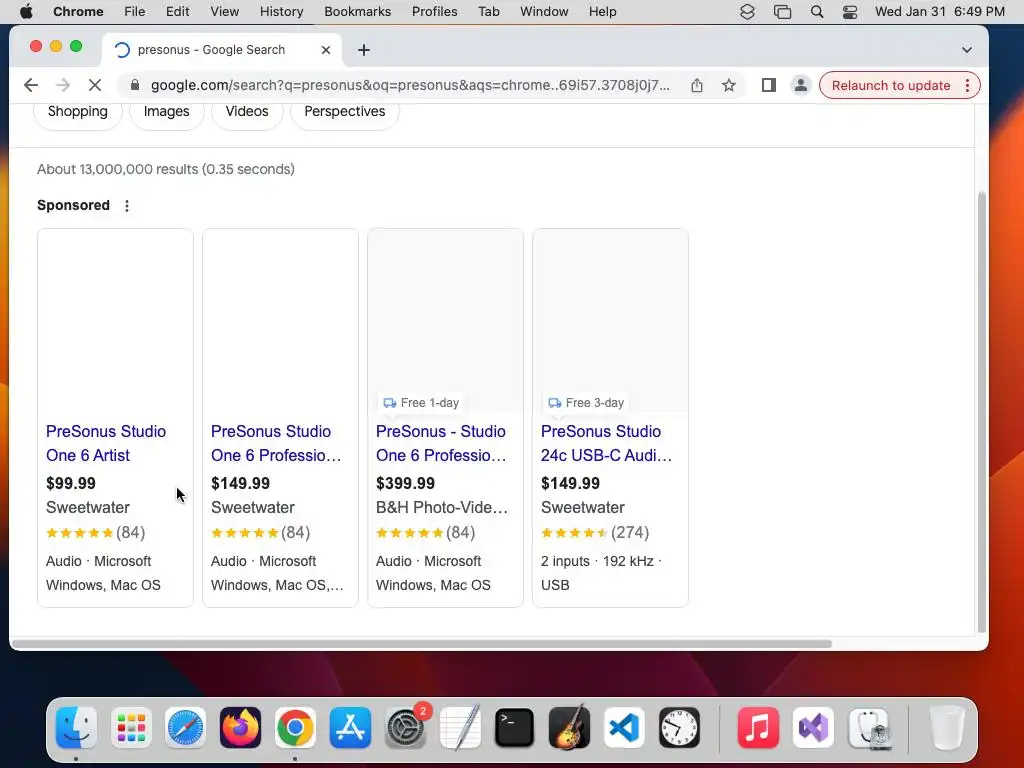Open the History menu

281,12
